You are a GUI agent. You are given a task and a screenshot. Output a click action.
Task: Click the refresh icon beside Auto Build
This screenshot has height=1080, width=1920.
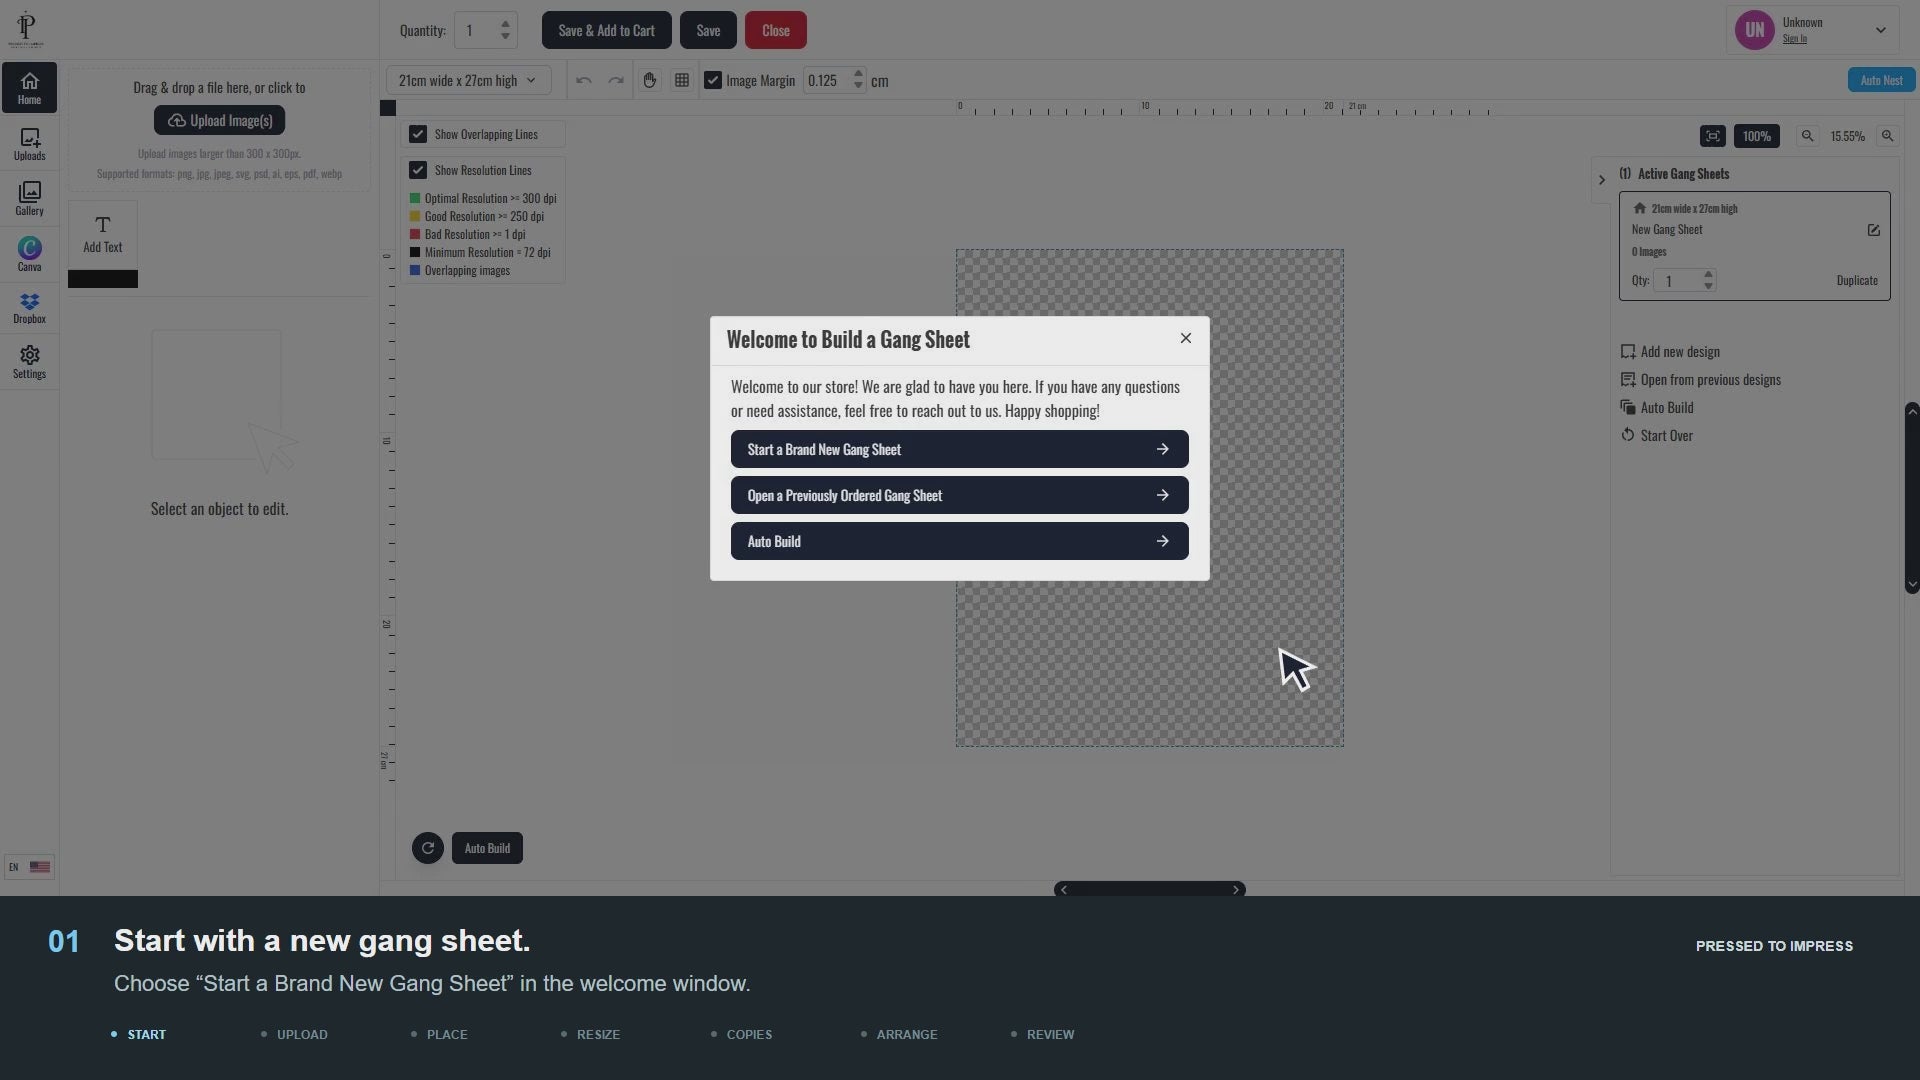(428, 848)
